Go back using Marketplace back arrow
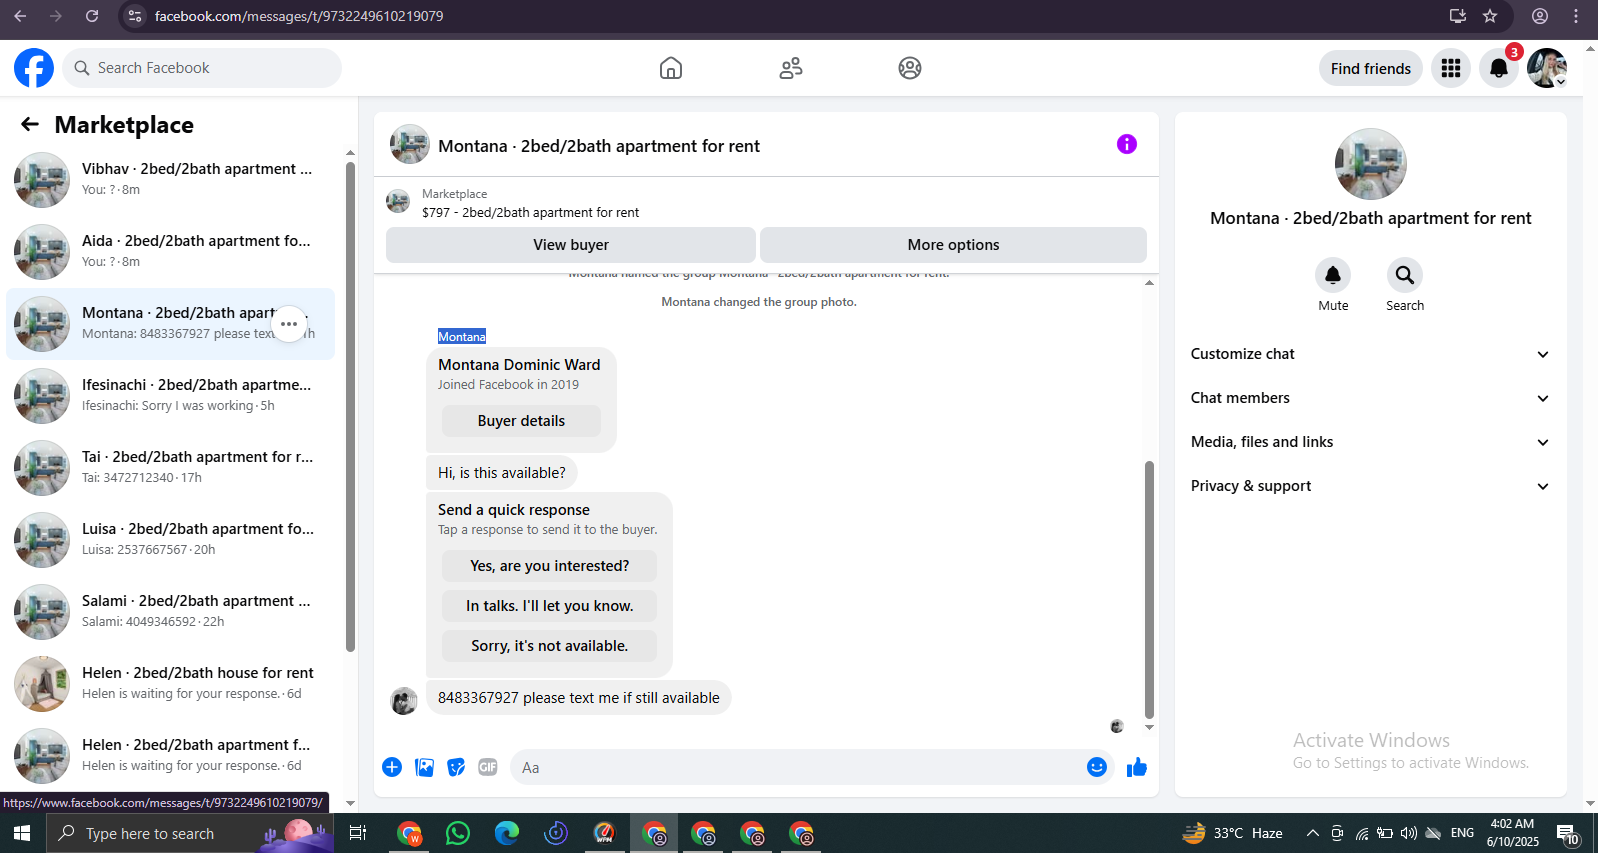 (30, 124)
